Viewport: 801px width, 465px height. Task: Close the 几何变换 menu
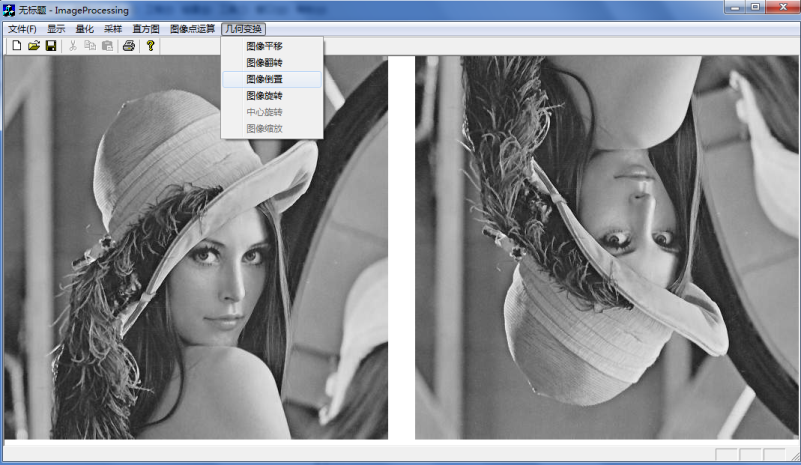(244, 29)
